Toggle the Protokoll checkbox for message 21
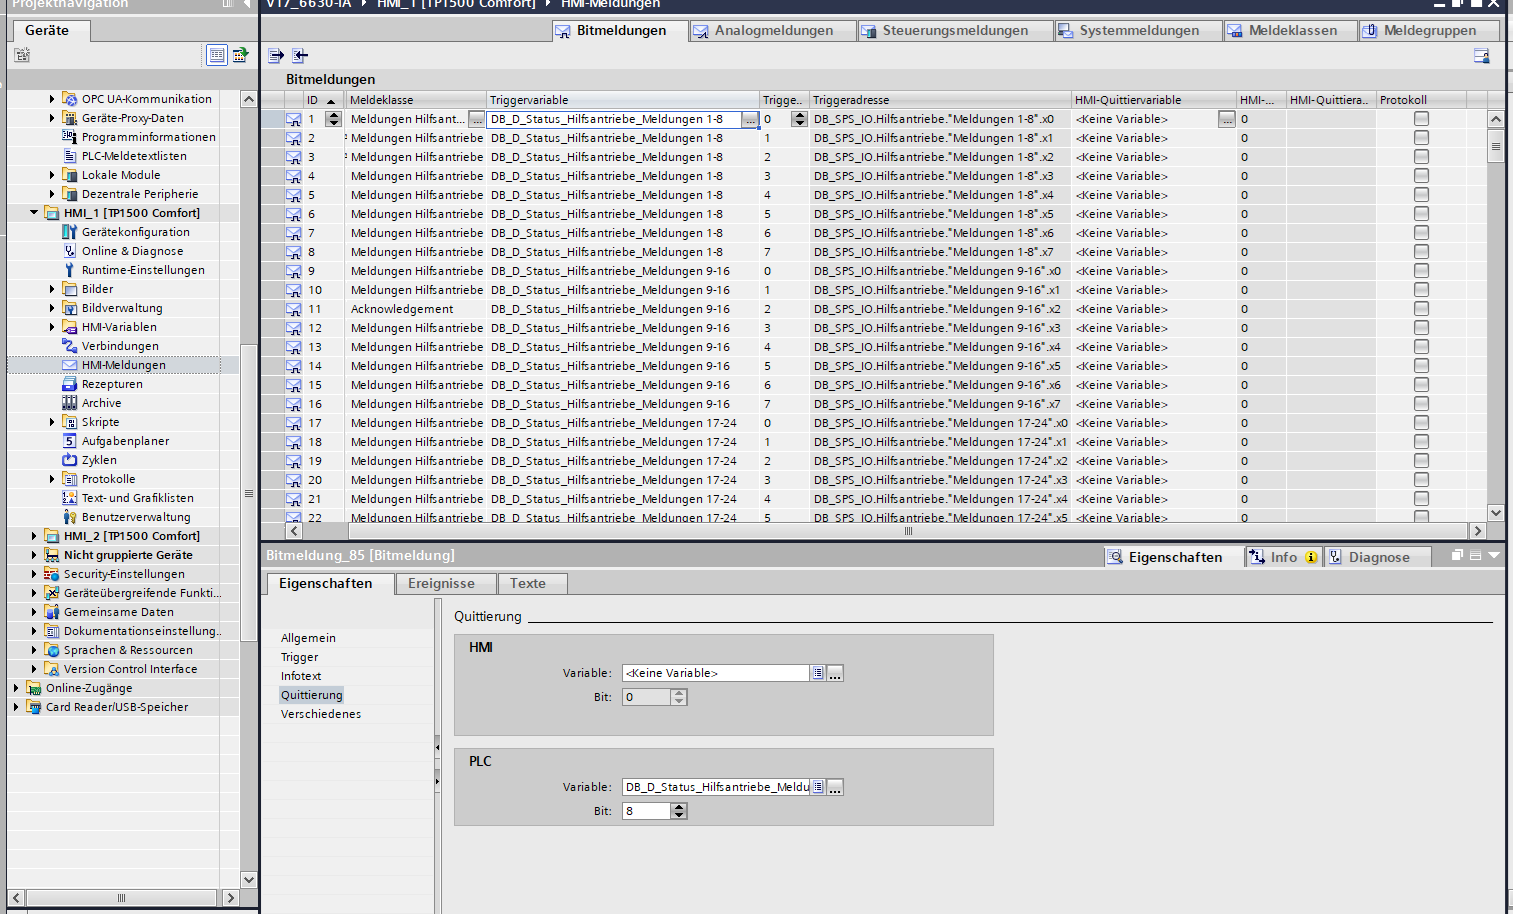 click(x=1421, y=499)
